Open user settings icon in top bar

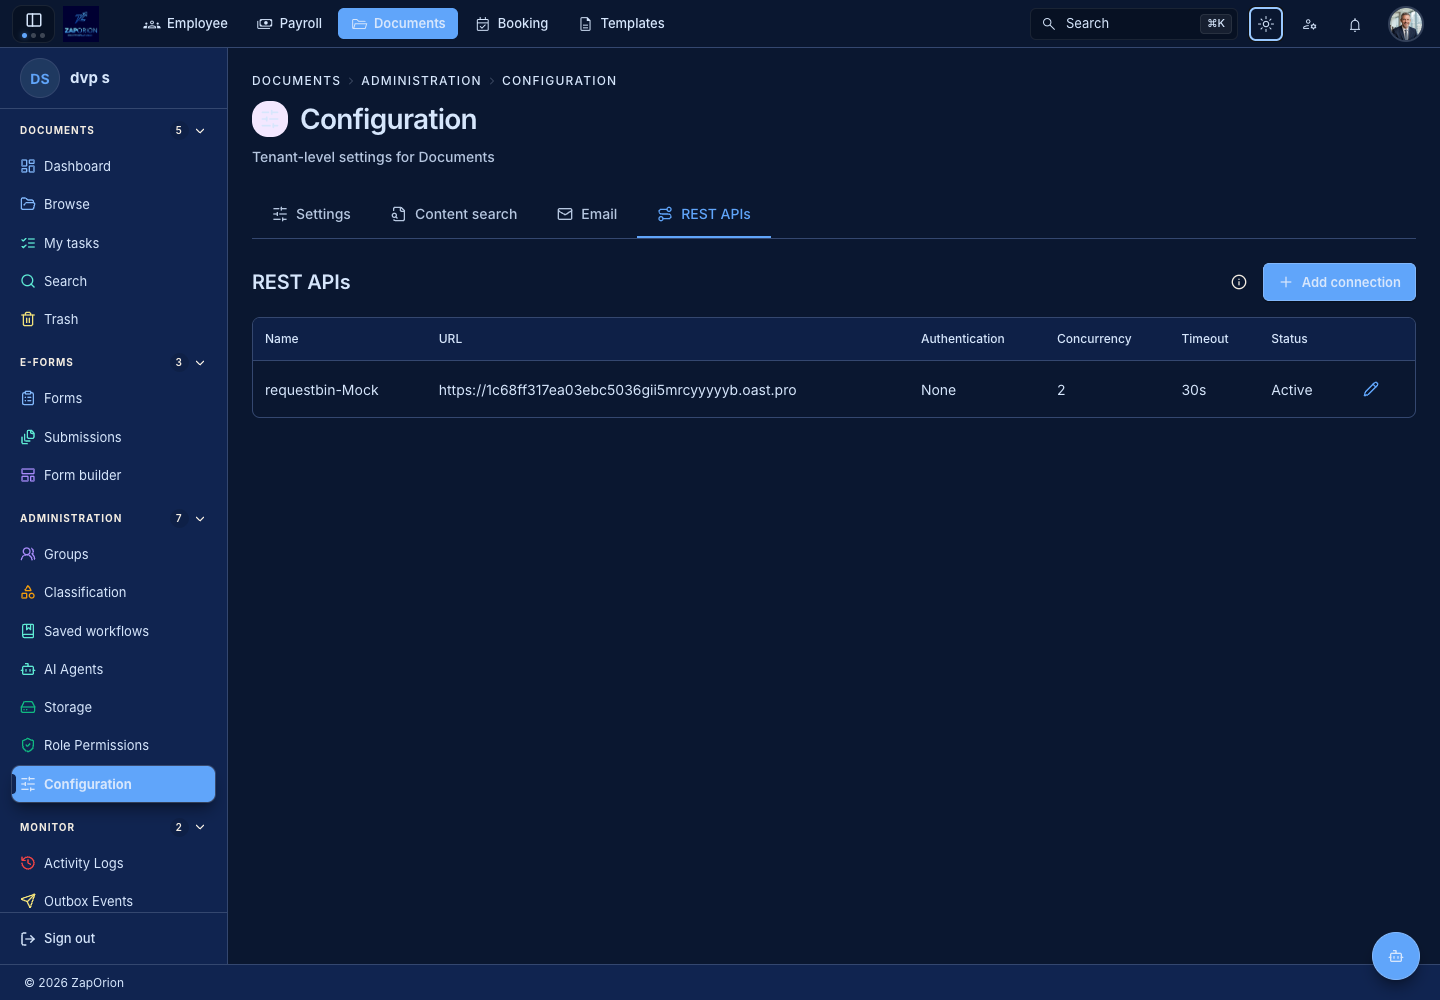(x=1310, y=24)
